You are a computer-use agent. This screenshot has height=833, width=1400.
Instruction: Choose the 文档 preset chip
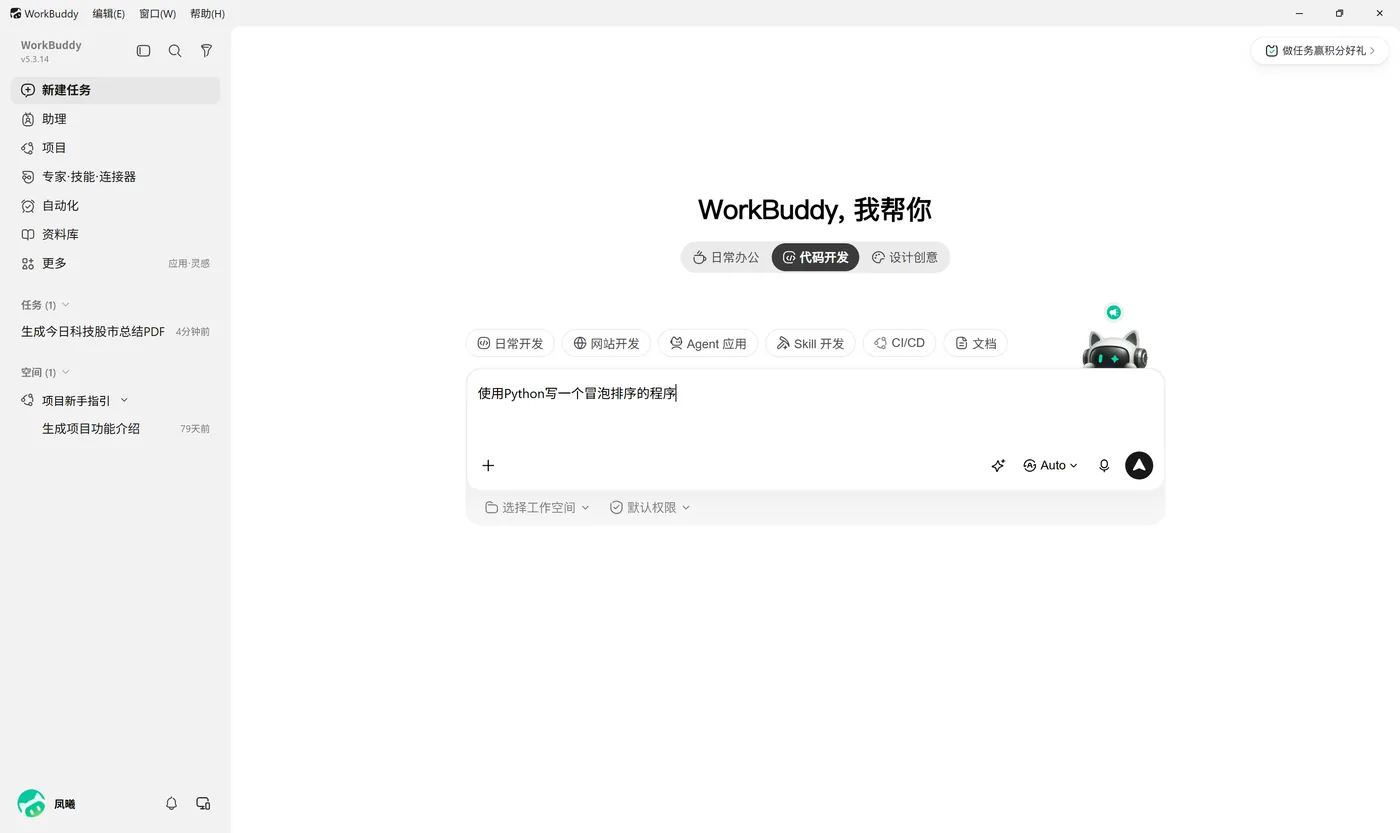(x=975, y=343)
